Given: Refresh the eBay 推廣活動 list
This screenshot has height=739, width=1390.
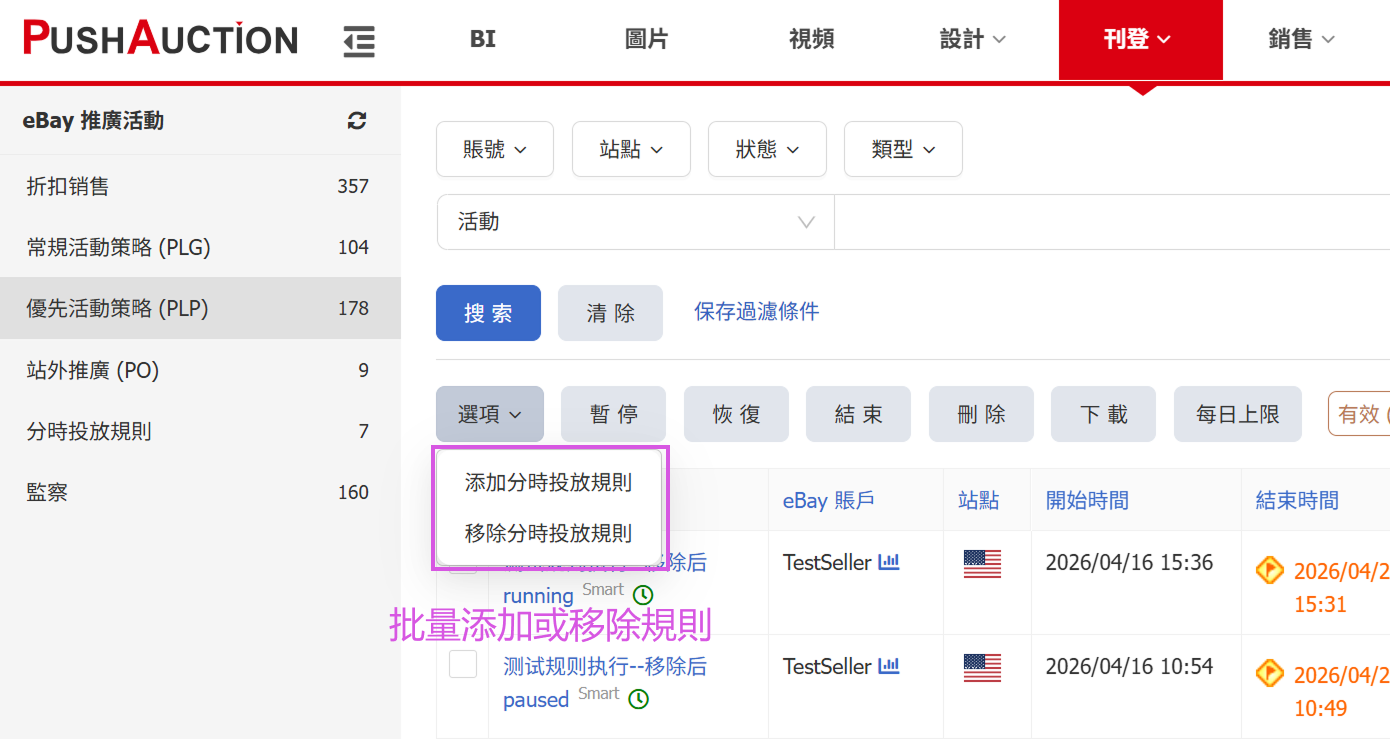Looking at the screenshot, I should pyautogui.click(x=357, y=121).
